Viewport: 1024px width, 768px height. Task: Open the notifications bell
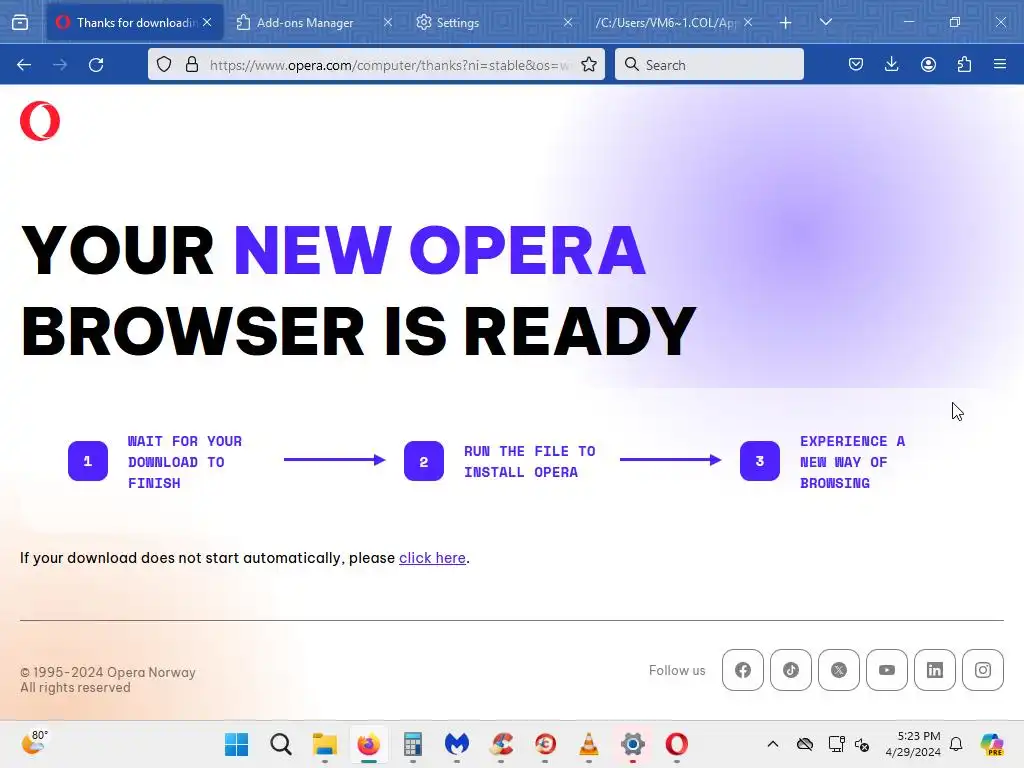pos(956,744)
